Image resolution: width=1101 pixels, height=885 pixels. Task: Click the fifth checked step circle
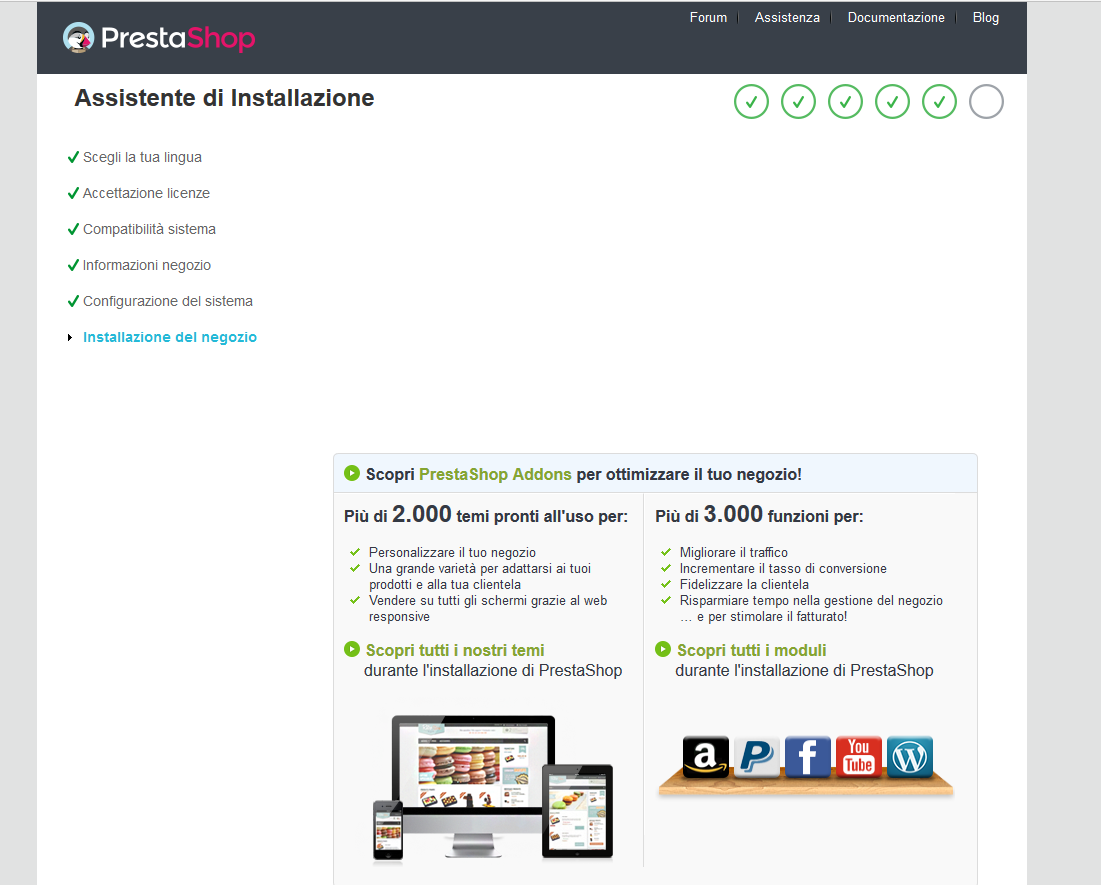939,102
